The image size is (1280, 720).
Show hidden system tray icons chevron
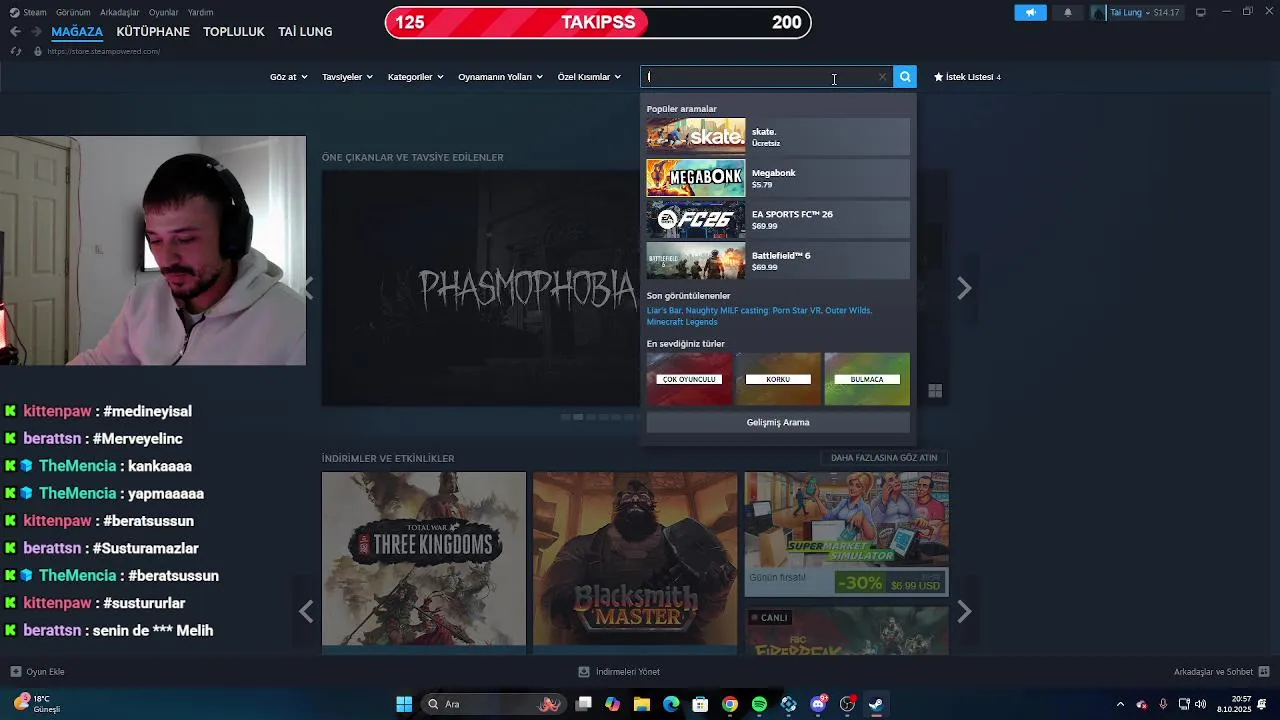click(1120, 704)
